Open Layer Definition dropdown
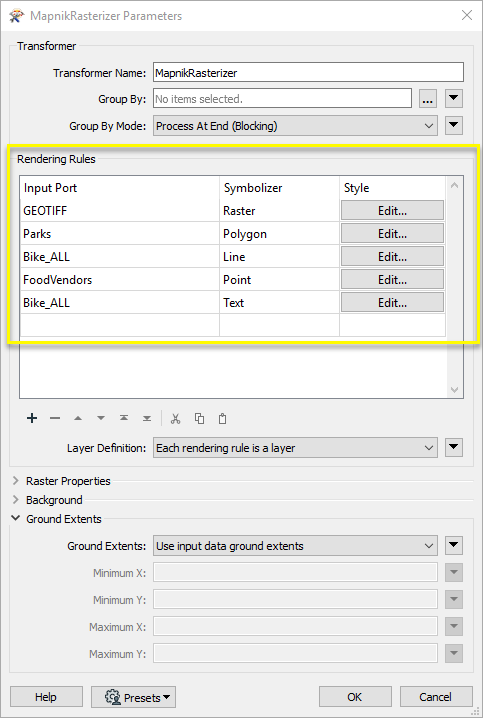 295,448
